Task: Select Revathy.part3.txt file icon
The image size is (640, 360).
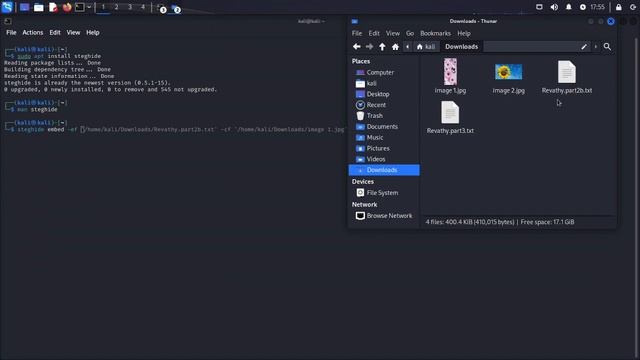Action: 450,112
